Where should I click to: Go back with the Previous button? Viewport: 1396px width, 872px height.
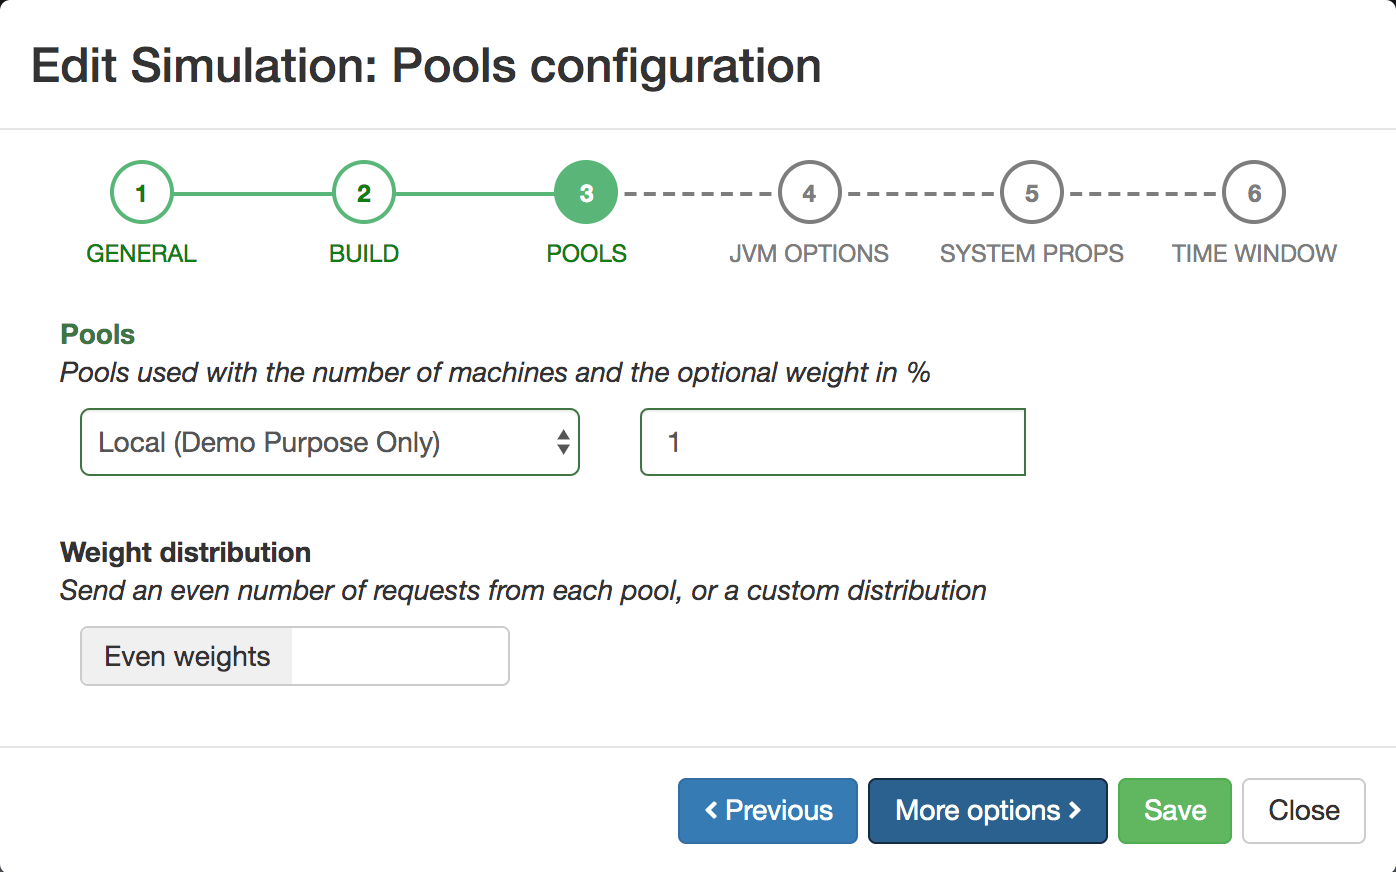768,811
